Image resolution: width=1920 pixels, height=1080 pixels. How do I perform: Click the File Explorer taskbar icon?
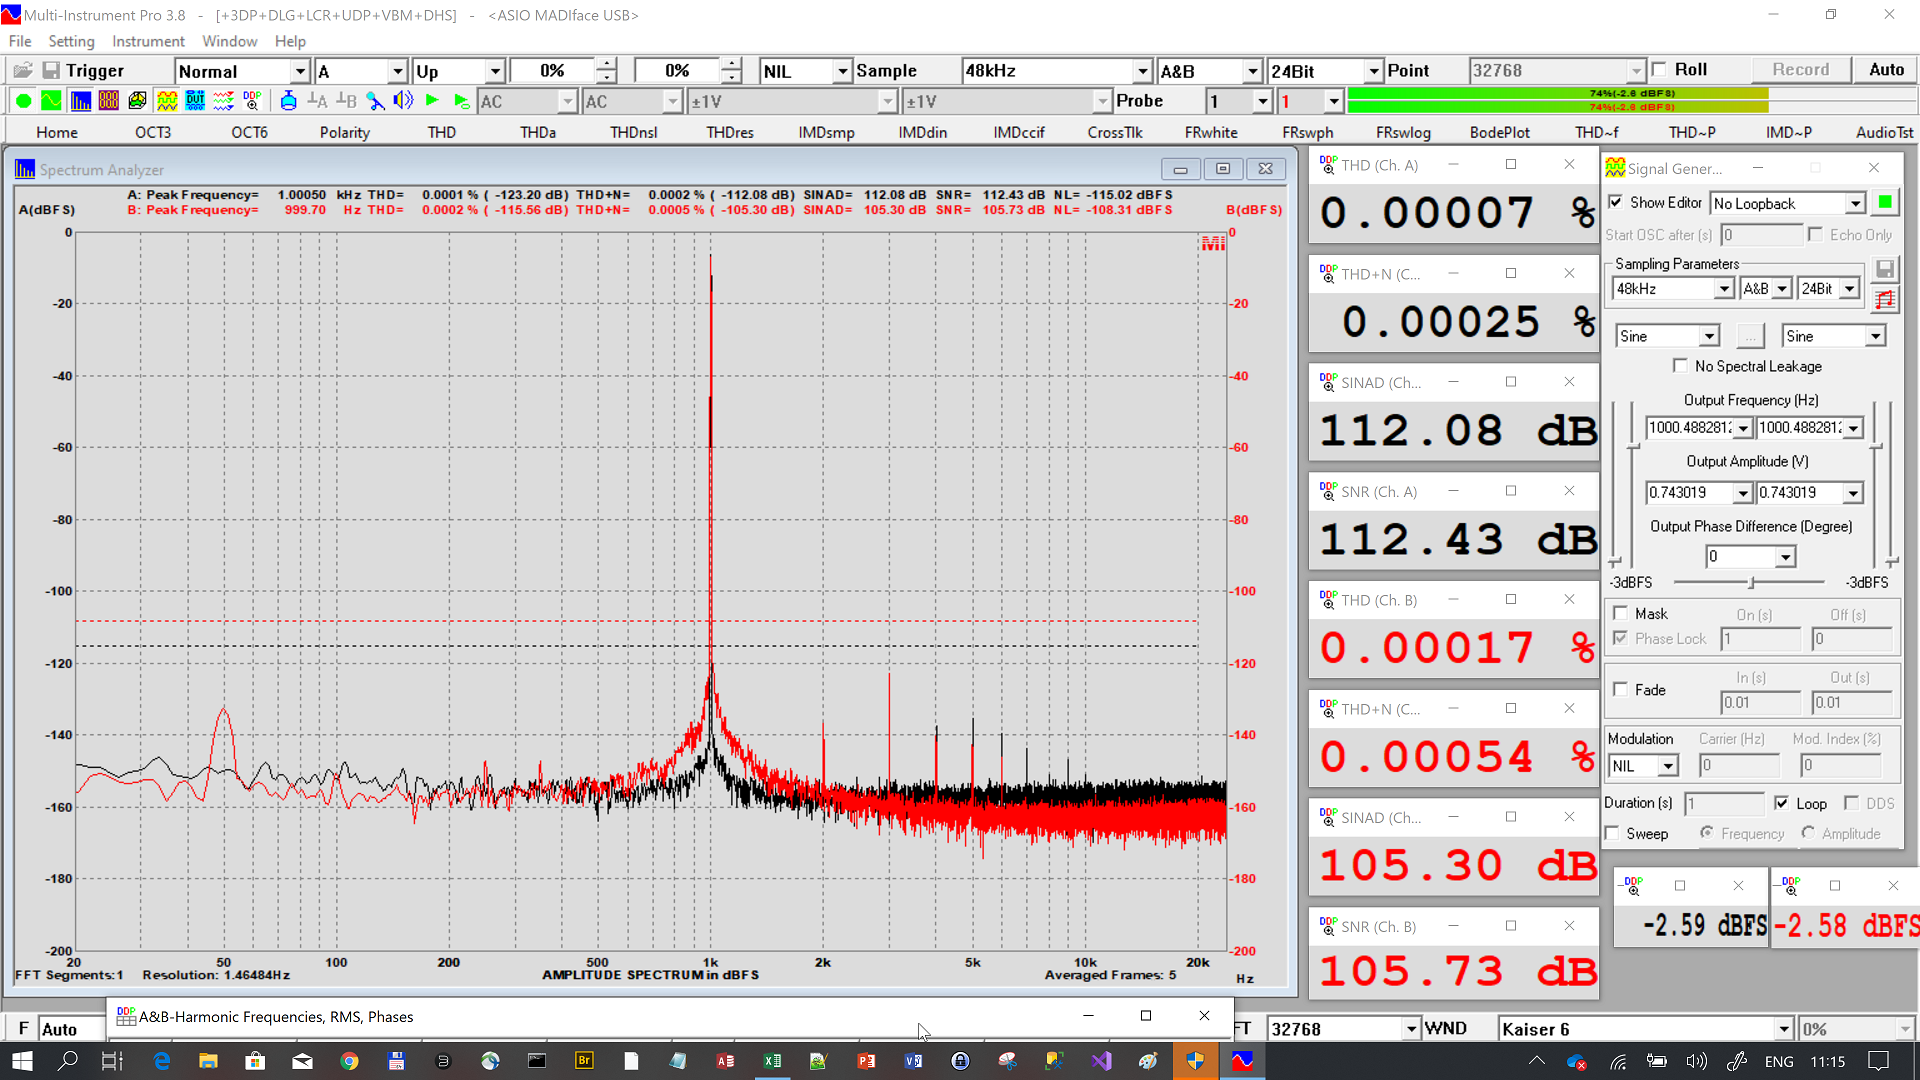point(208,1061)
